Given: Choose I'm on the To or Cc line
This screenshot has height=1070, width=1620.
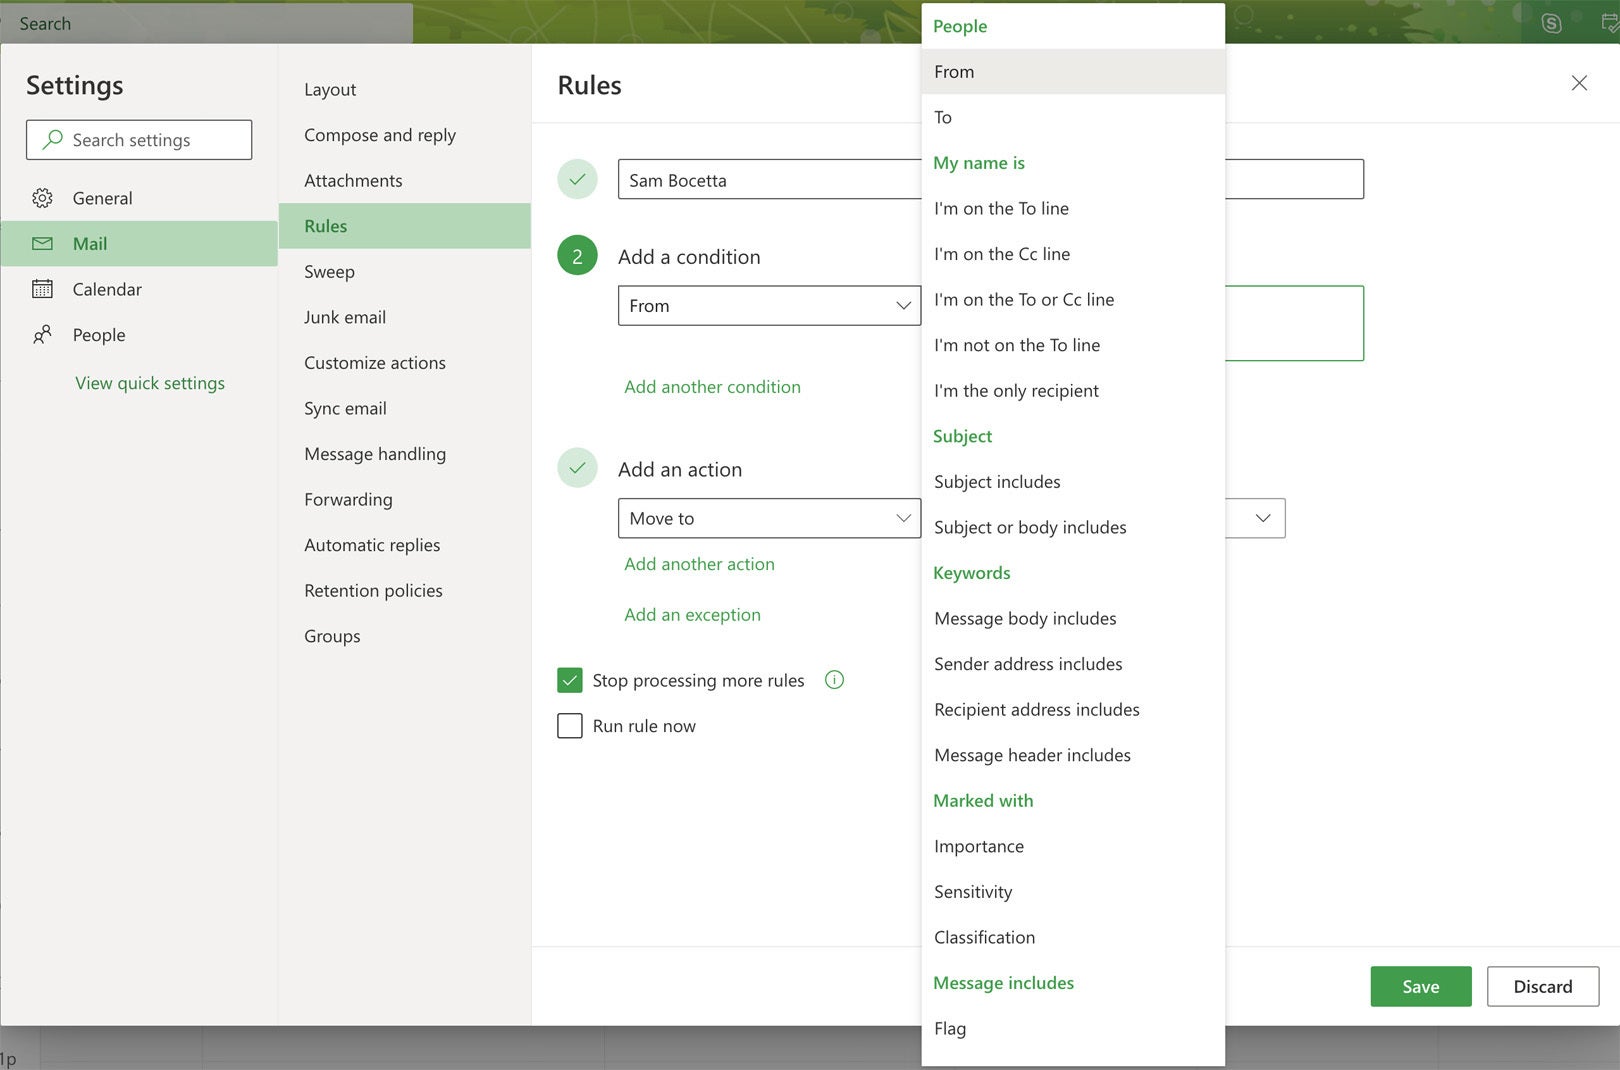Looking at the screenshot, I should click(x=1073, y=299).
